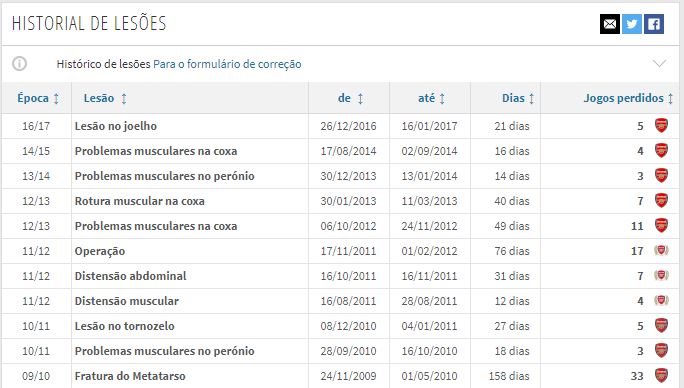Screen dimensions: 684x388
Task: Click club crest in Rotura muscular row
Action: coord(661,200)
